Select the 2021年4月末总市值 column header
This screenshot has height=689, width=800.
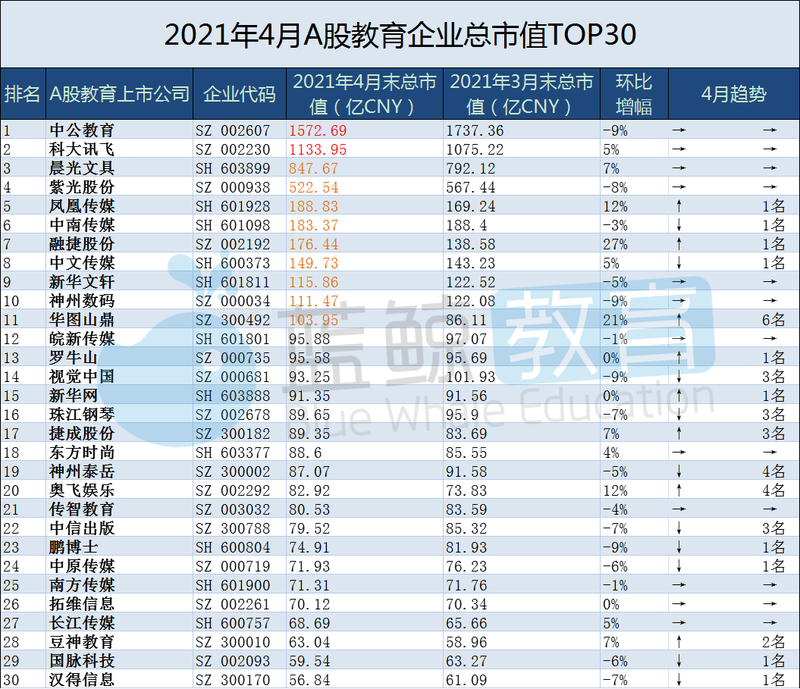tap(365, 94)
